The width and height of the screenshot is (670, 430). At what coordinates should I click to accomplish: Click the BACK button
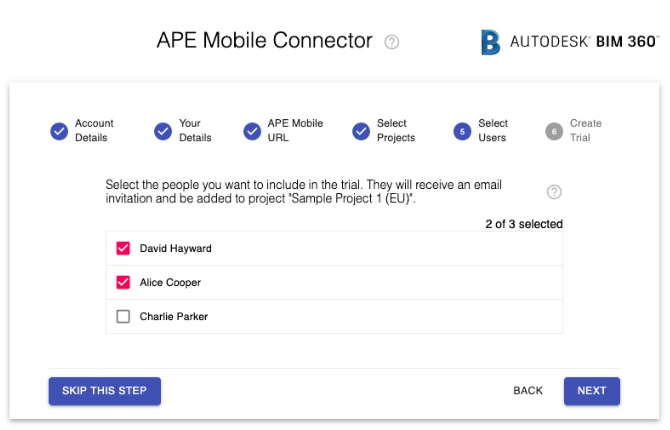pos(528,391)
